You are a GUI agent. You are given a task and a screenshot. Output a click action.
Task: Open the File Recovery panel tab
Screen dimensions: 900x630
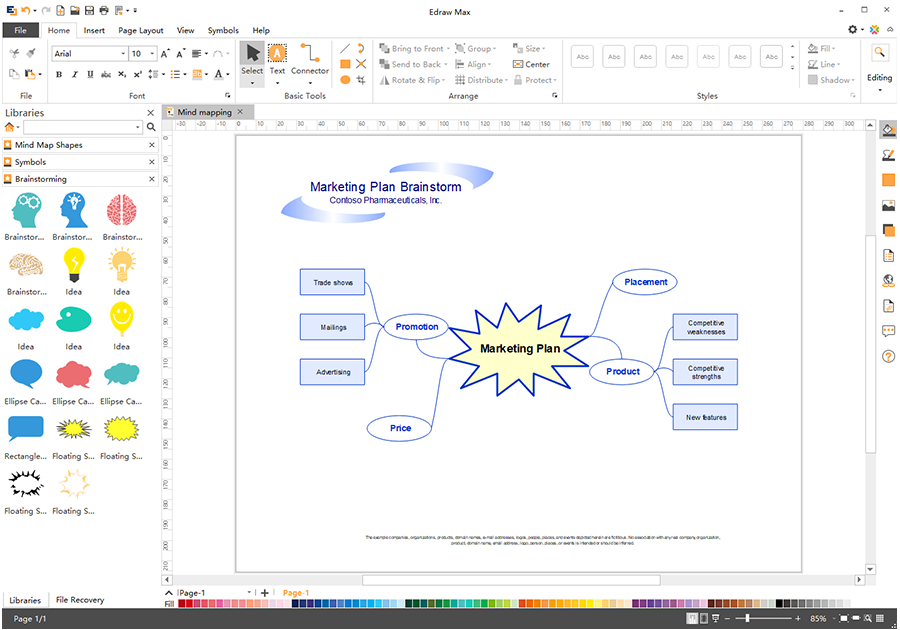(80, 600)
